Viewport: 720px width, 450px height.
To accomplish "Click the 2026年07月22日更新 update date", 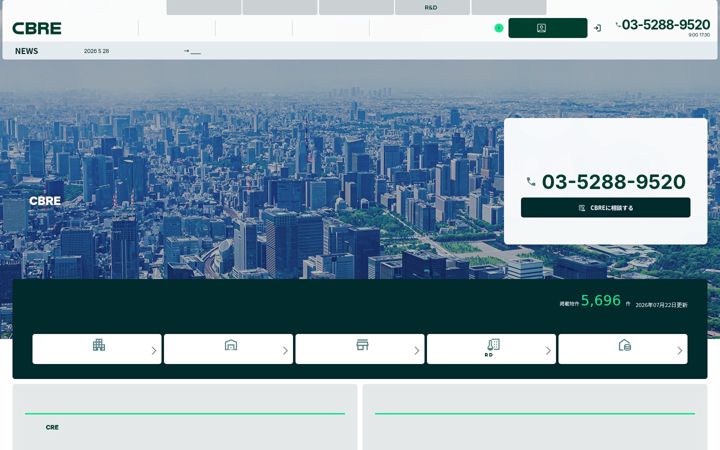I will pos(661,305).
